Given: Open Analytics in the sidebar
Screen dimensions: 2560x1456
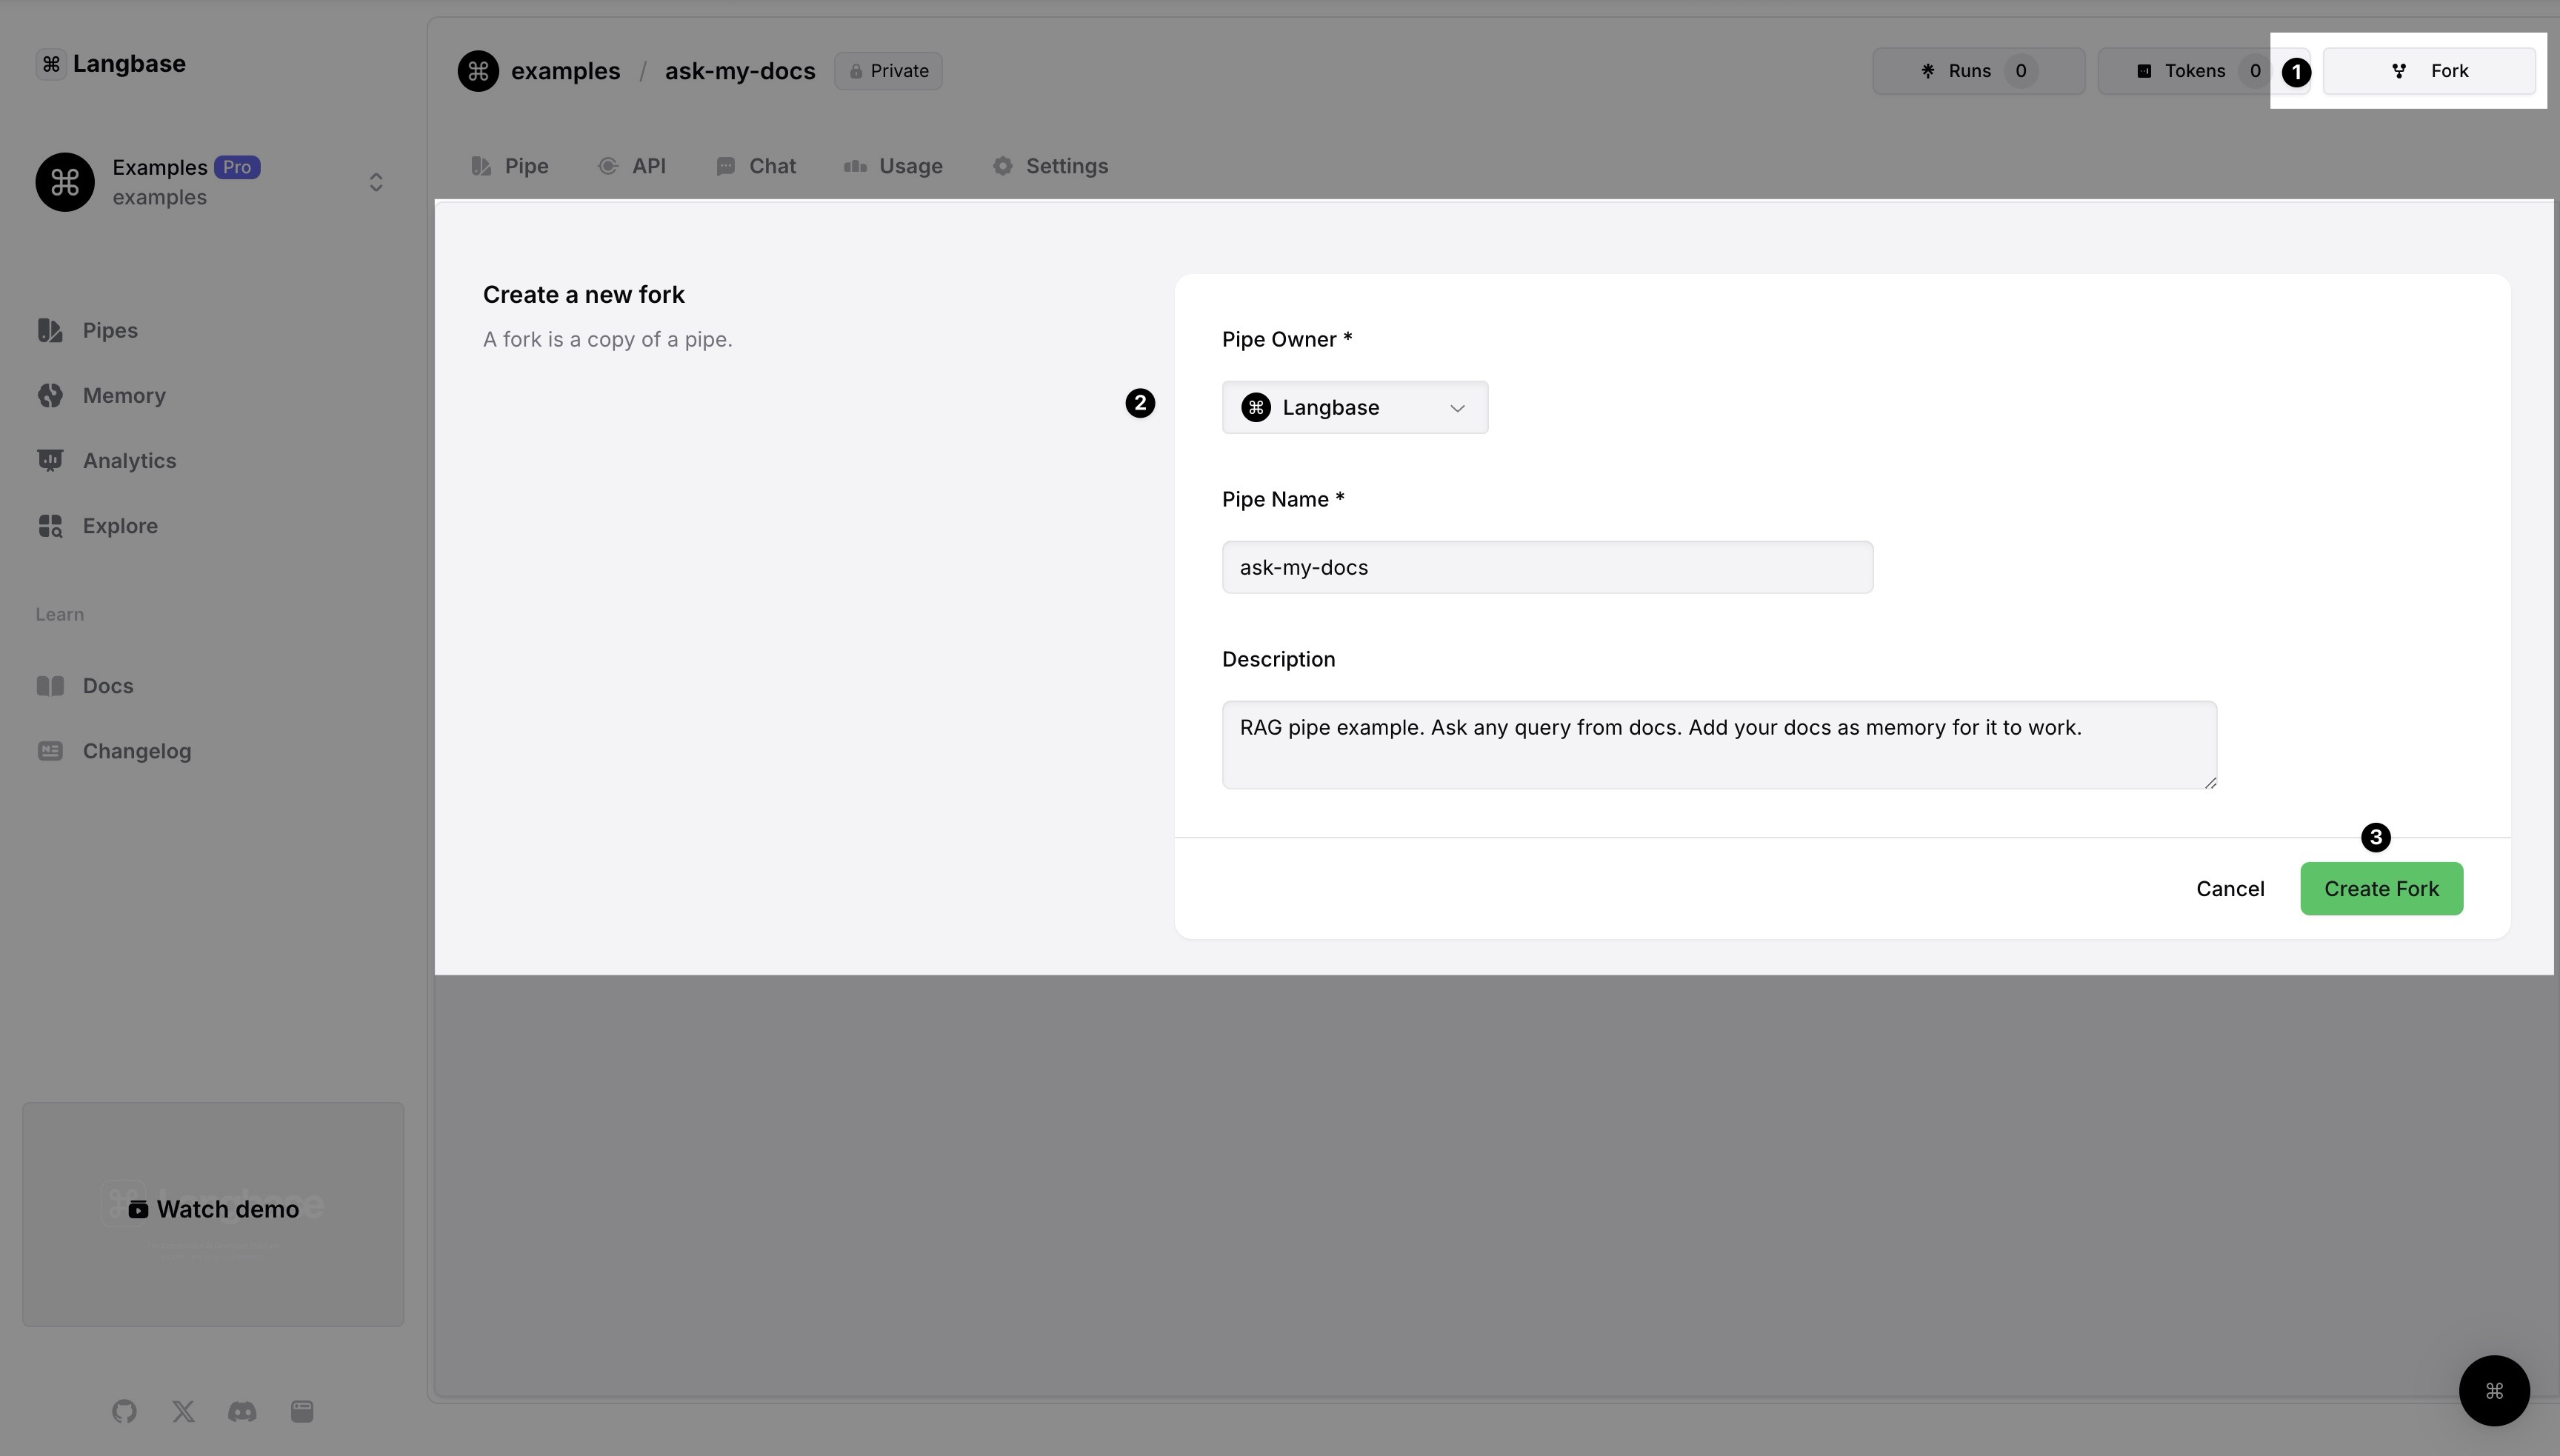Looking at the screenshot, I should coord(107,460).
